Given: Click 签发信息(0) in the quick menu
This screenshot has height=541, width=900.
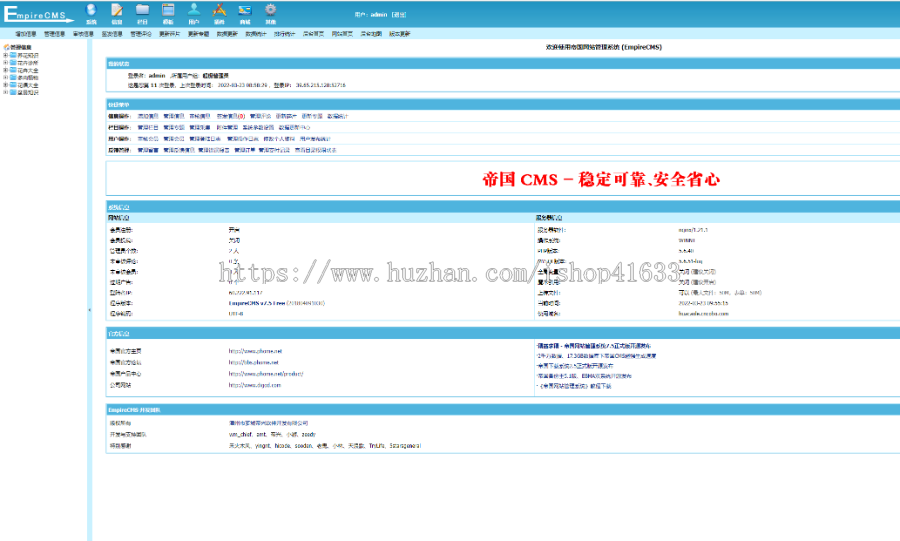Looking at the screenshot, I should 231,116.
